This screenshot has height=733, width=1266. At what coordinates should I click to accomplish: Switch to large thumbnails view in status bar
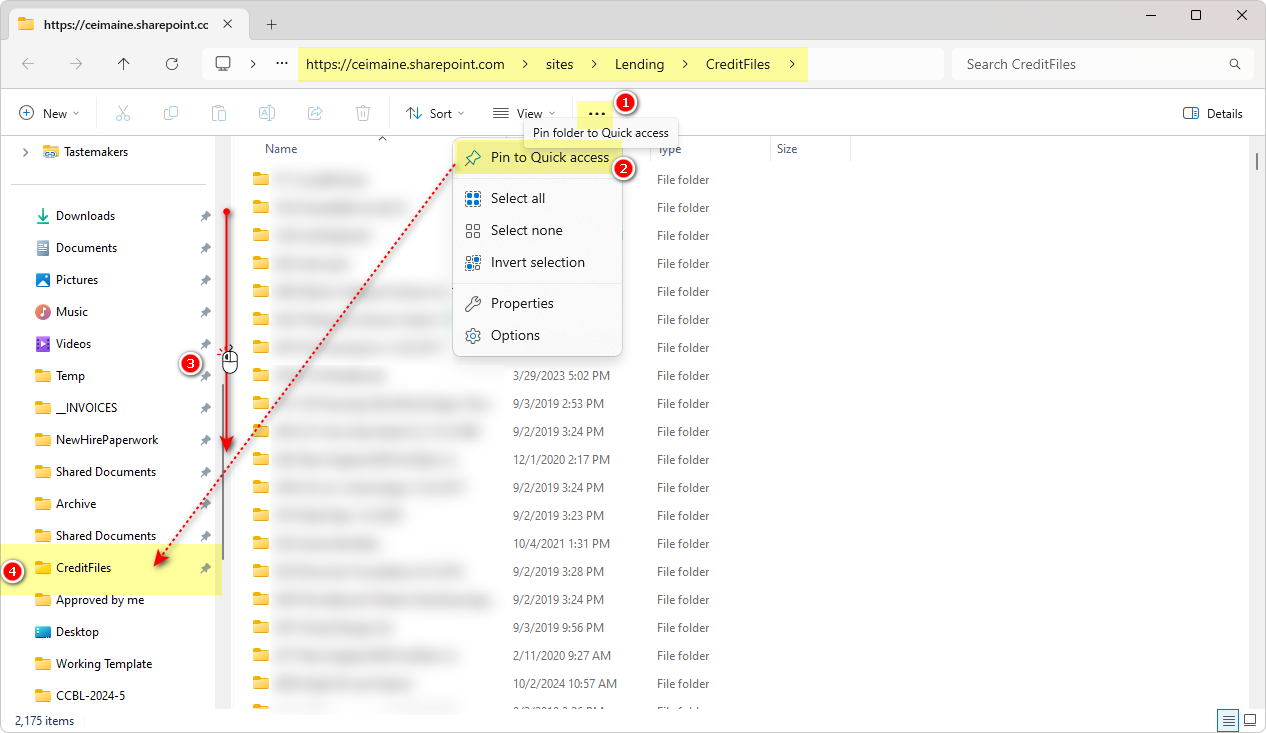click(x=1250, y=720)
